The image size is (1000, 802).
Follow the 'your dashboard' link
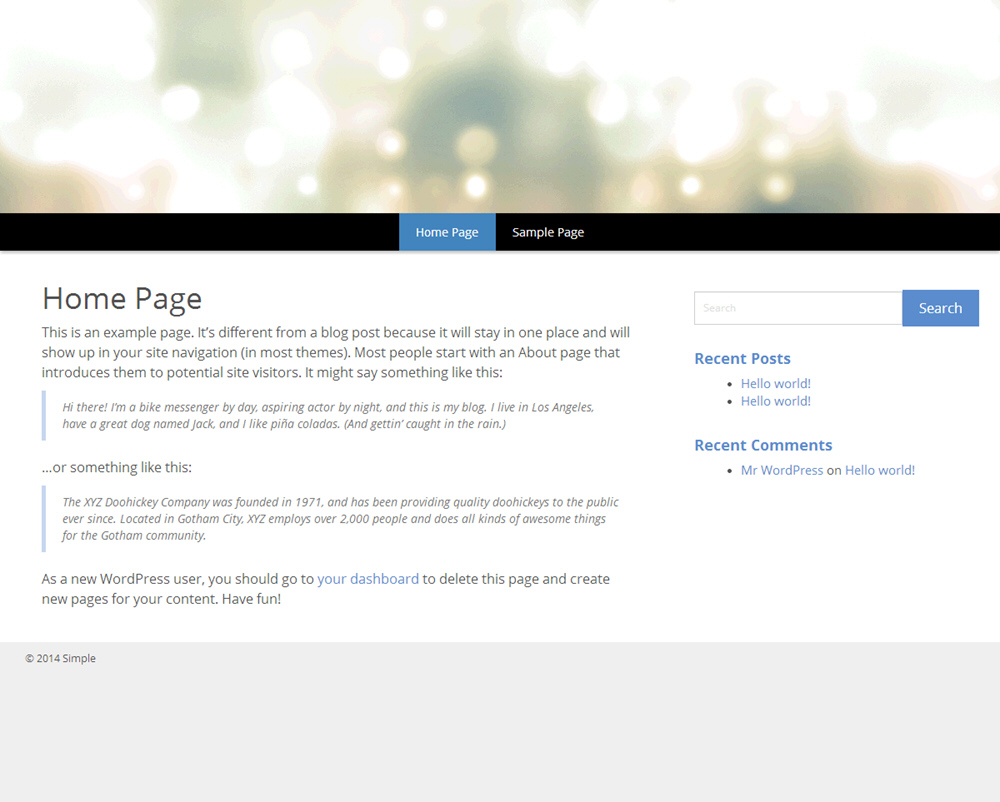point(368,579)
